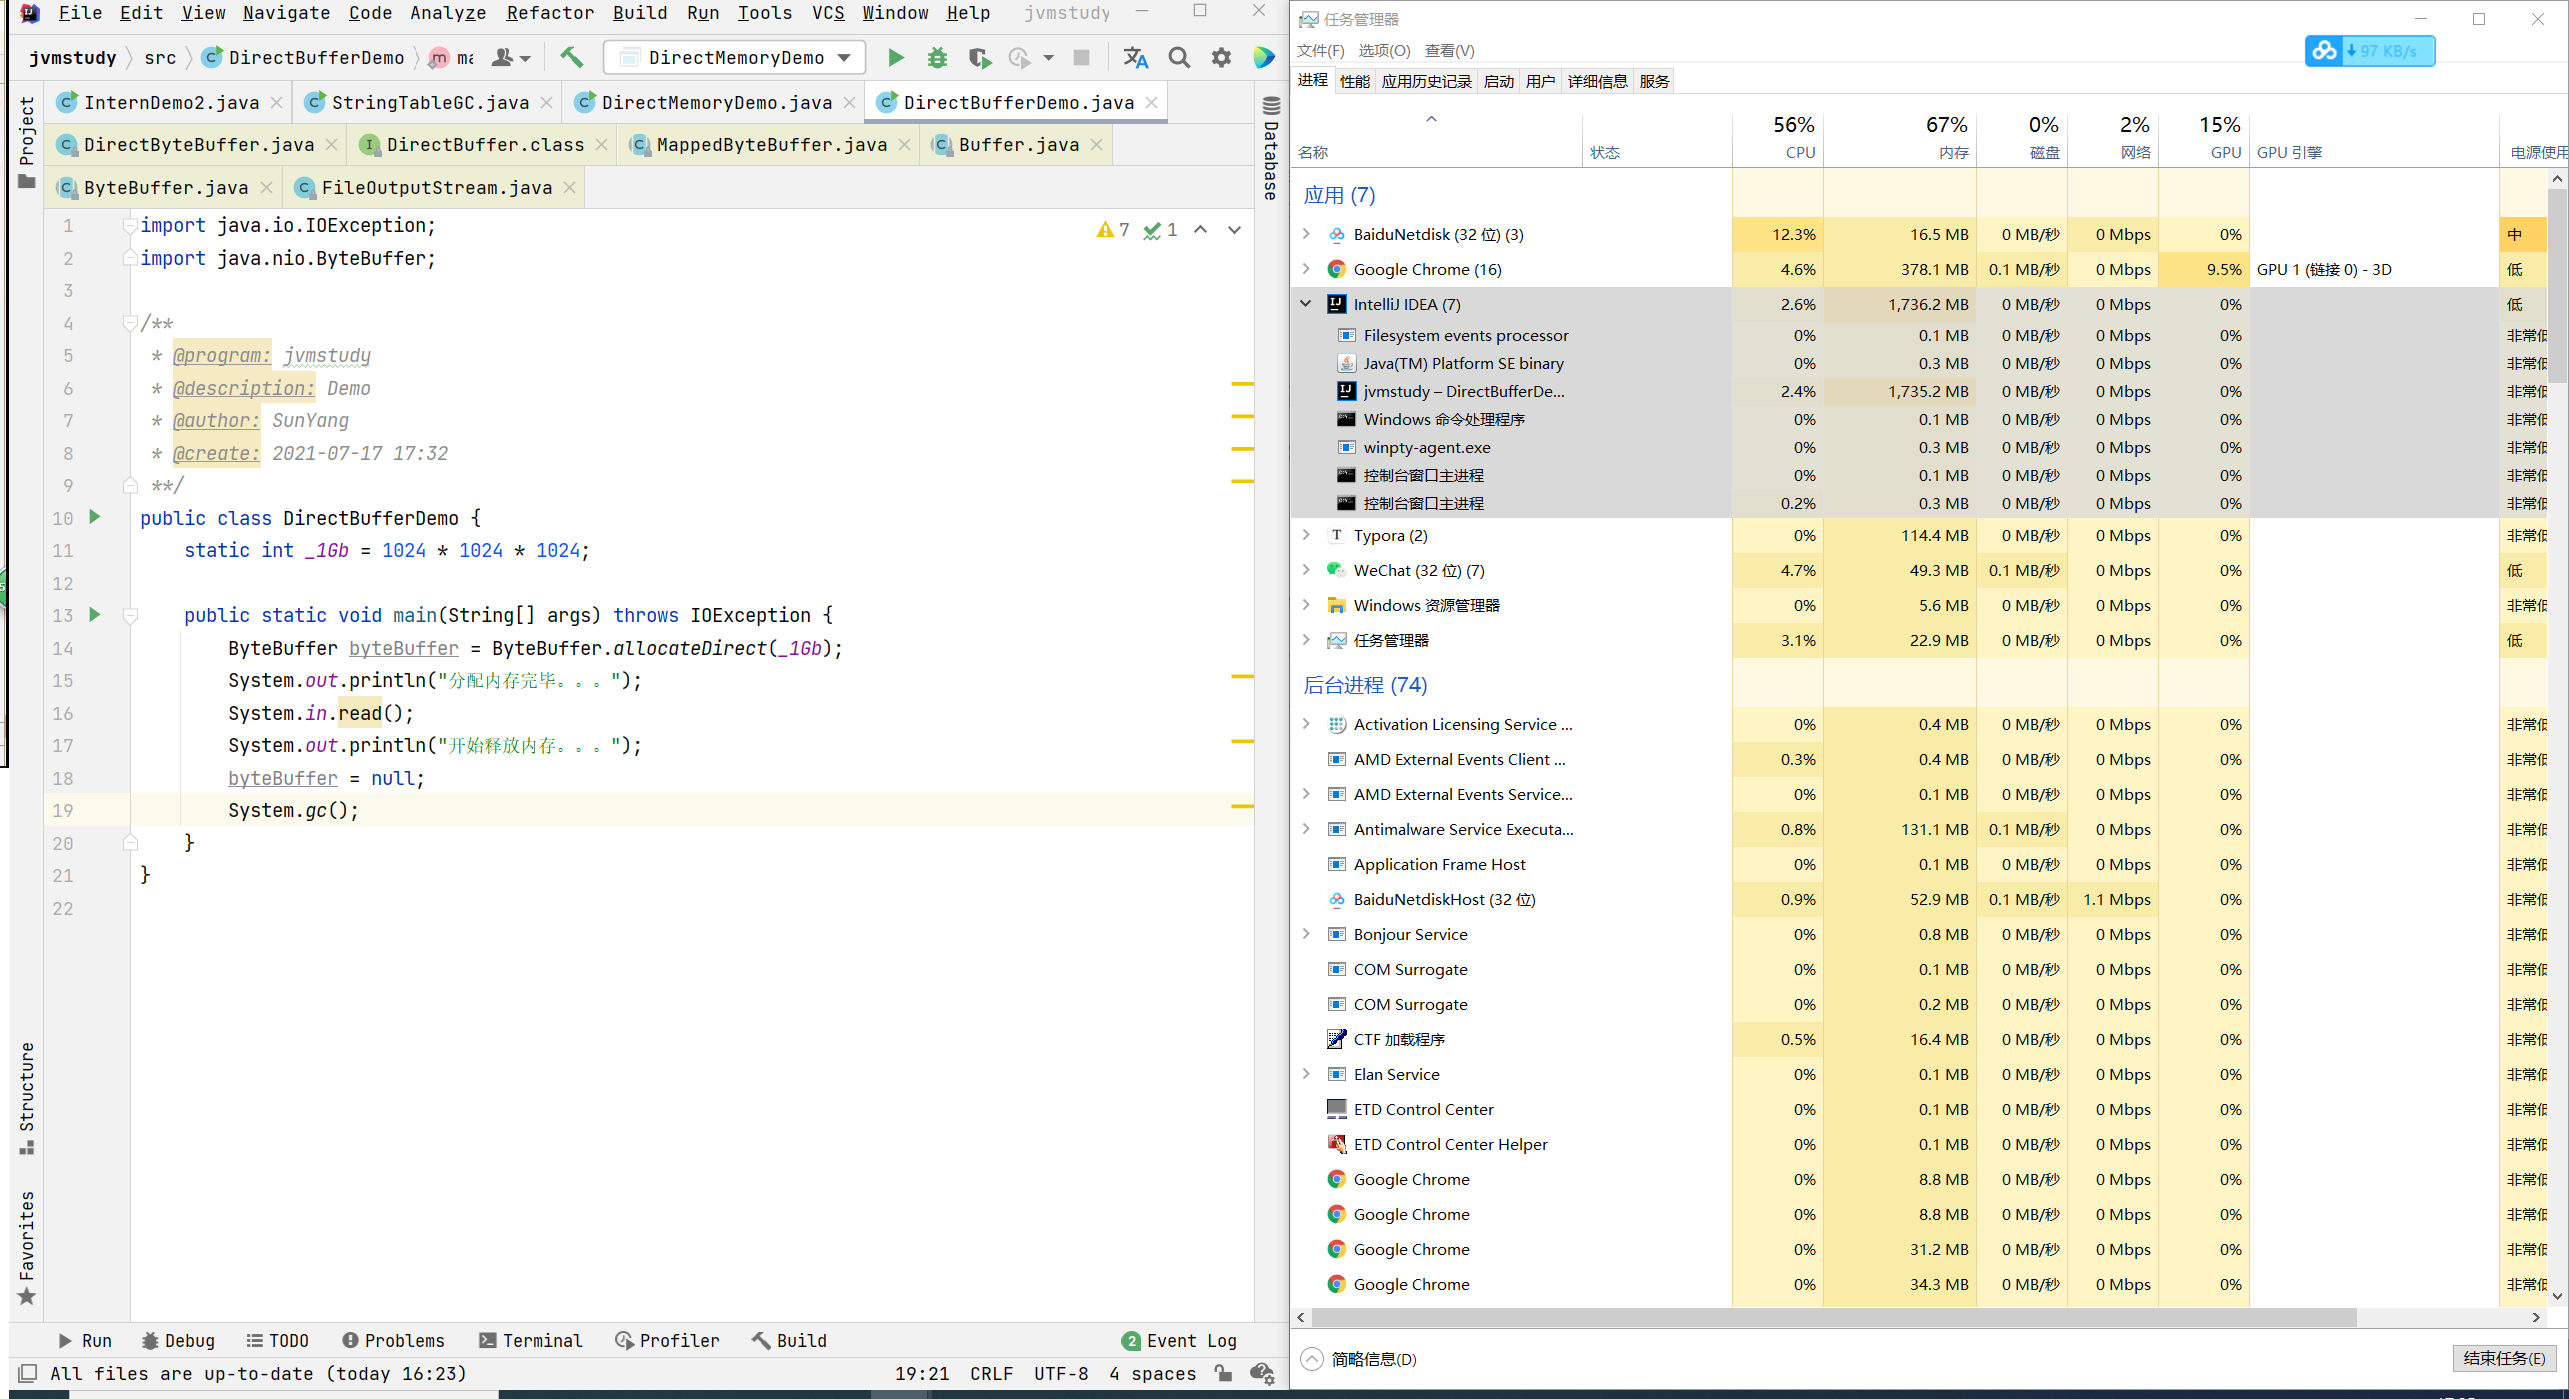Image resolution: width=2569 pixels, height=1399 pixels.
Task: Open the Analyze menu in IntelliJ
Action: (x=448, y=13)
